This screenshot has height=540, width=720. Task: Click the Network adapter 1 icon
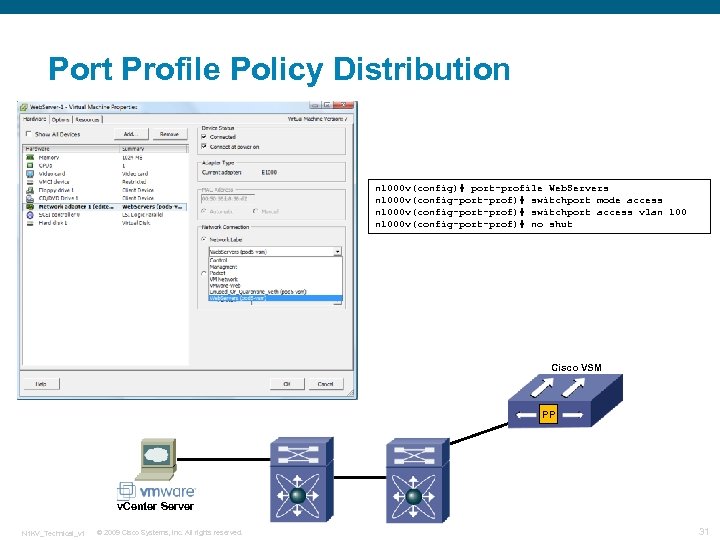(x=30, y=207)
